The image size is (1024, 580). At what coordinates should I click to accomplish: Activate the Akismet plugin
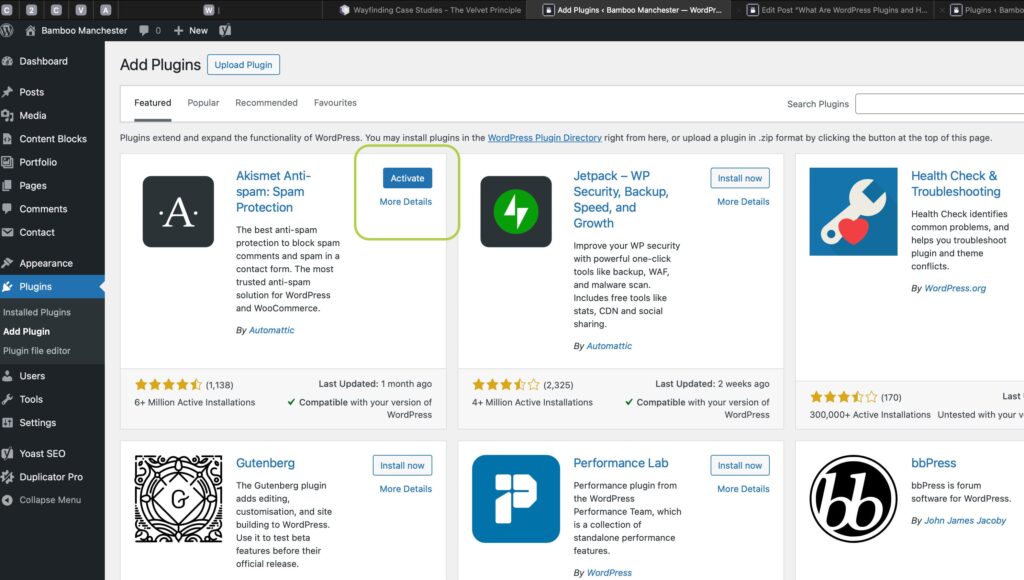point(407,178)
